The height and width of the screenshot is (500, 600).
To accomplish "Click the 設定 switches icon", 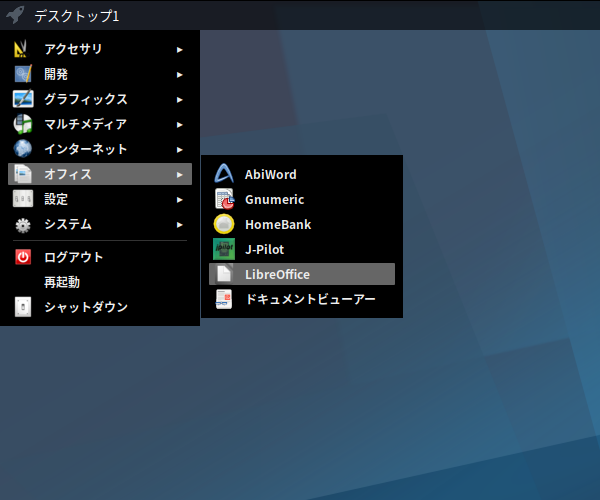I will pyautogui.click(x=23, y=199).
